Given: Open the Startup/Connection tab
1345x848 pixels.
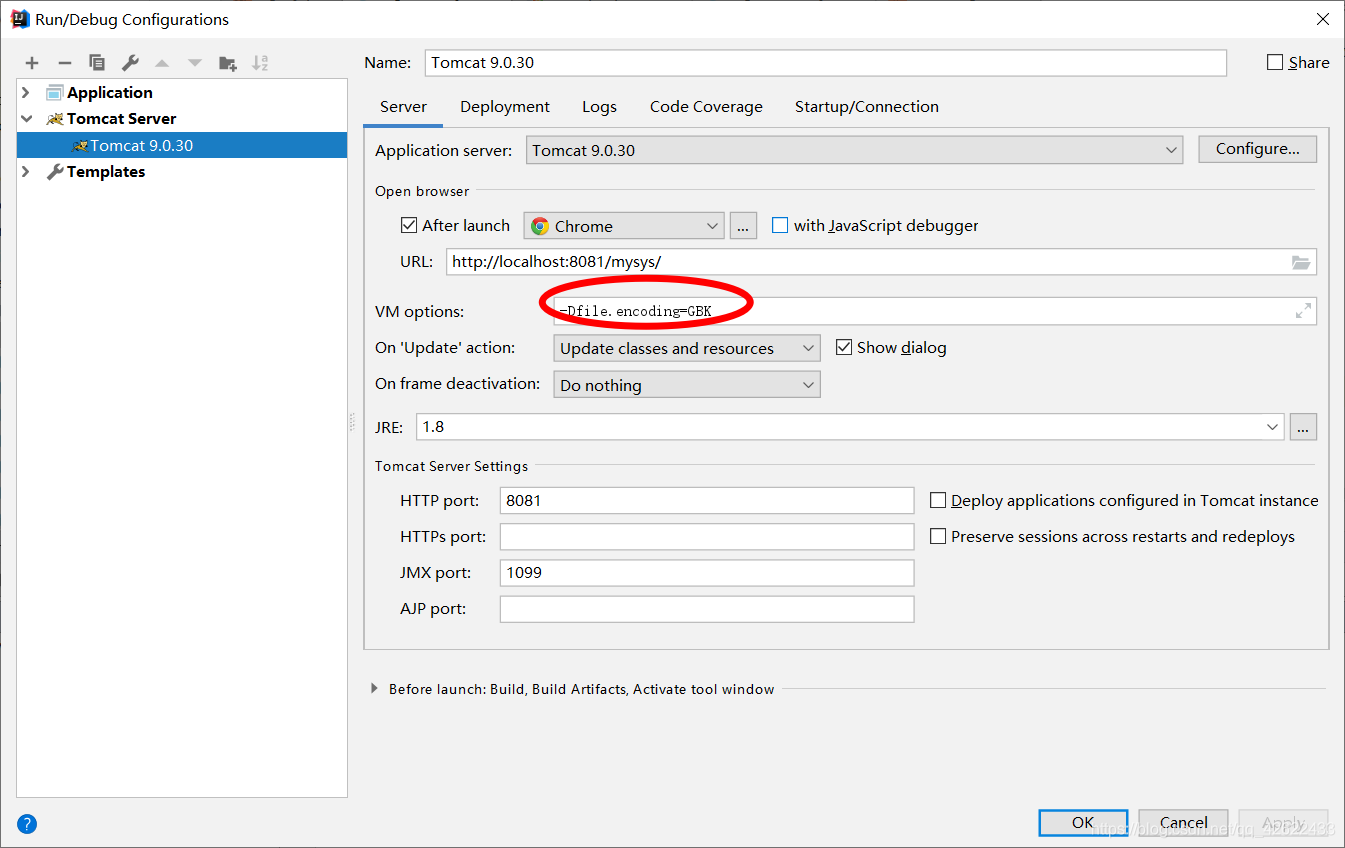Looking at the screenshot, I should [x=867, y=107].
